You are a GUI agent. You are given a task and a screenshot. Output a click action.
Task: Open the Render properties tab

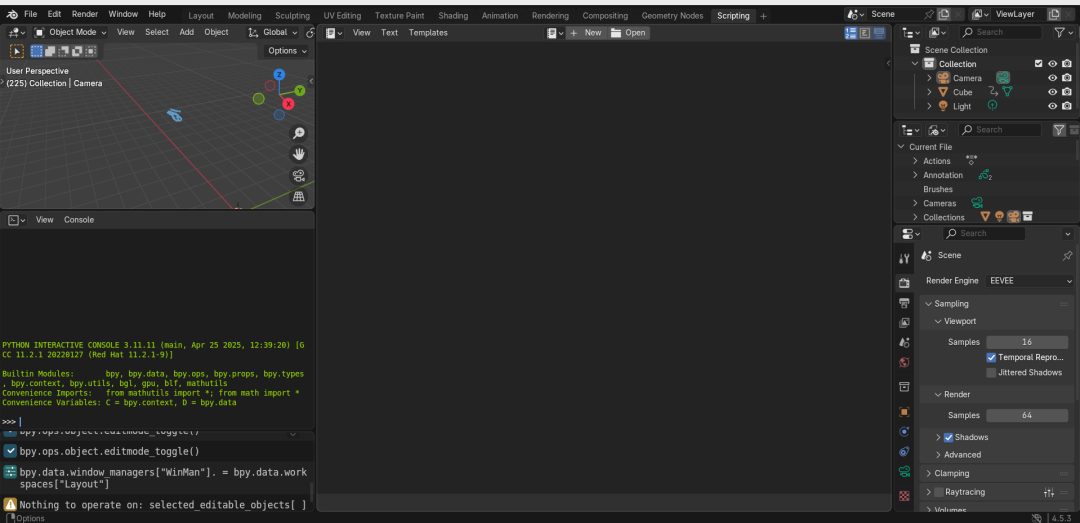click(904, 283)
